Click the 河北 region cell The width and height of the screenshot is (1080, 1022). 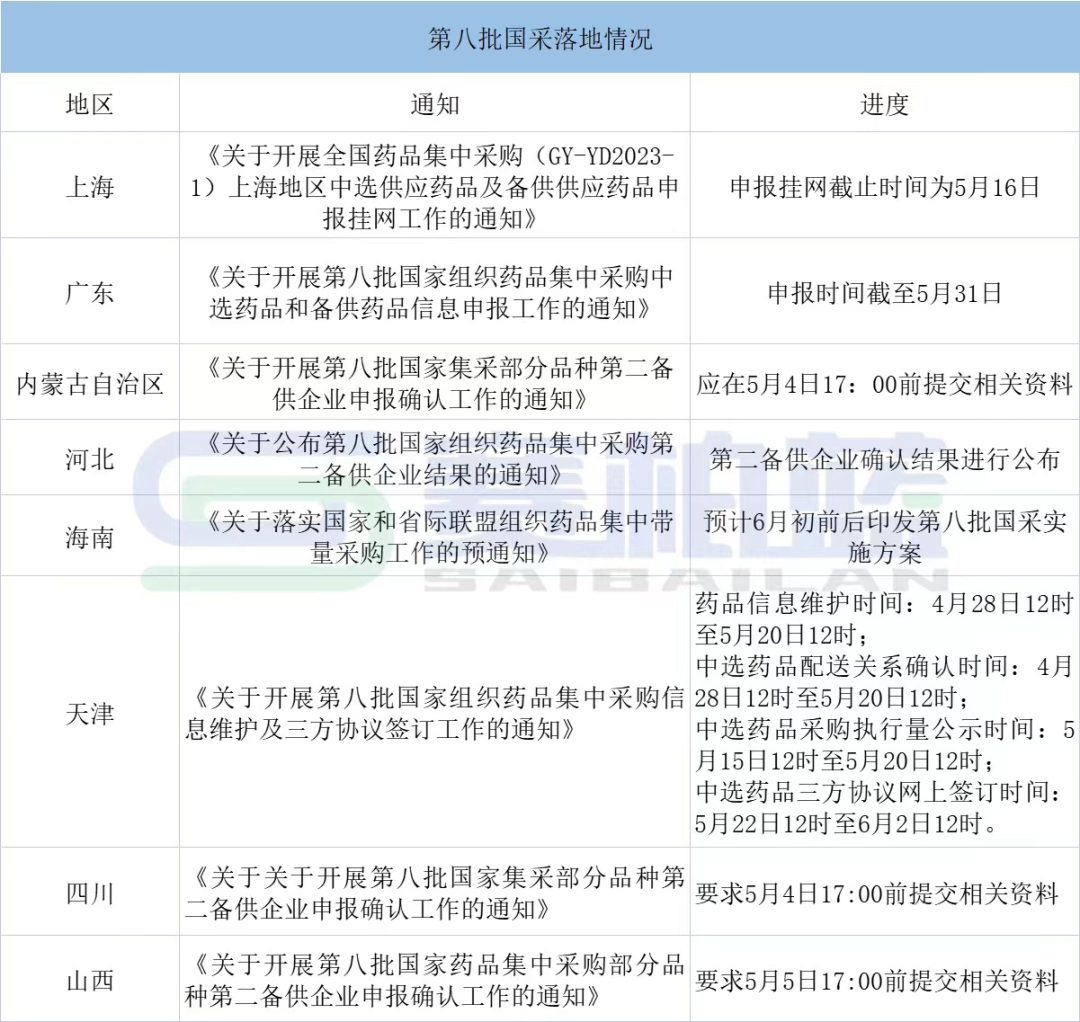[x=90, y=459]
